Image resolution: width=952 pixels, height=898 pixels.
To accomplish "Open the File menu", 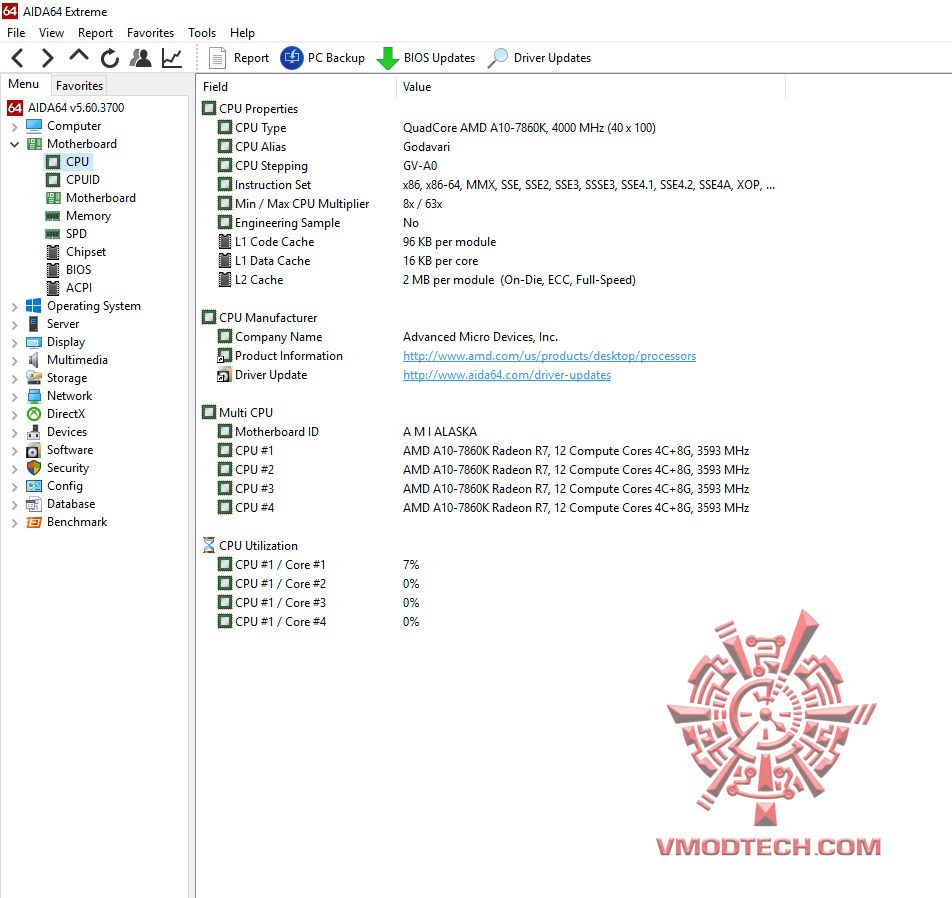I will click(x=16, y=33).
